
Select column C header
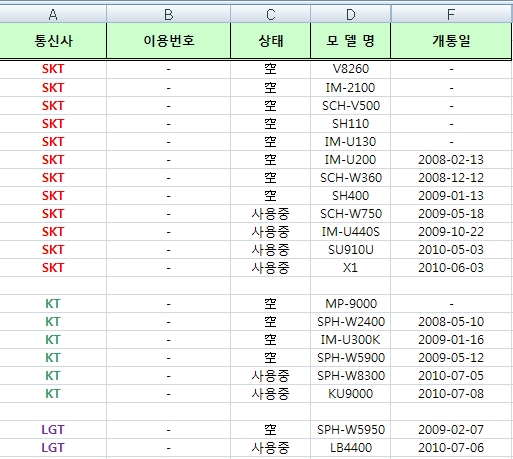pyautogui.click(x=270, y=14)
